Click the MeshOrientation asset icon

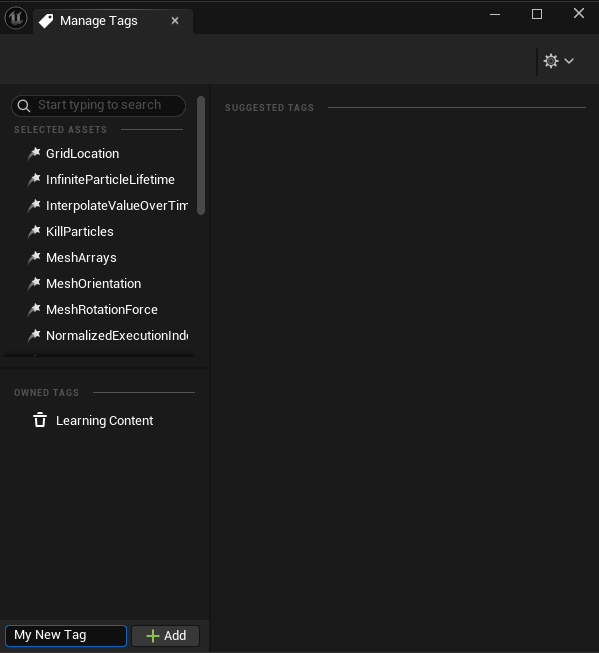pos(34,284)
